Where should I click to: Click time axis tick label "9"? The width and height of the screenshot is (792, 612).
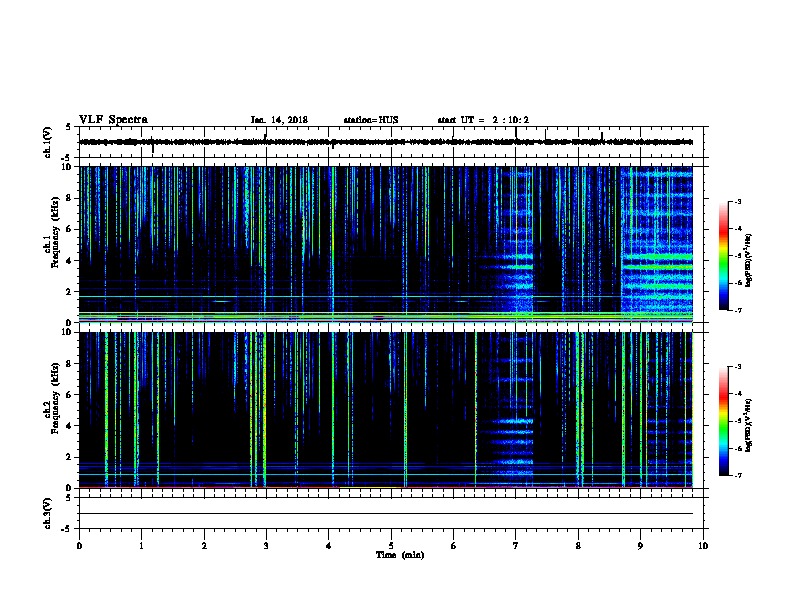click(640, 545)
